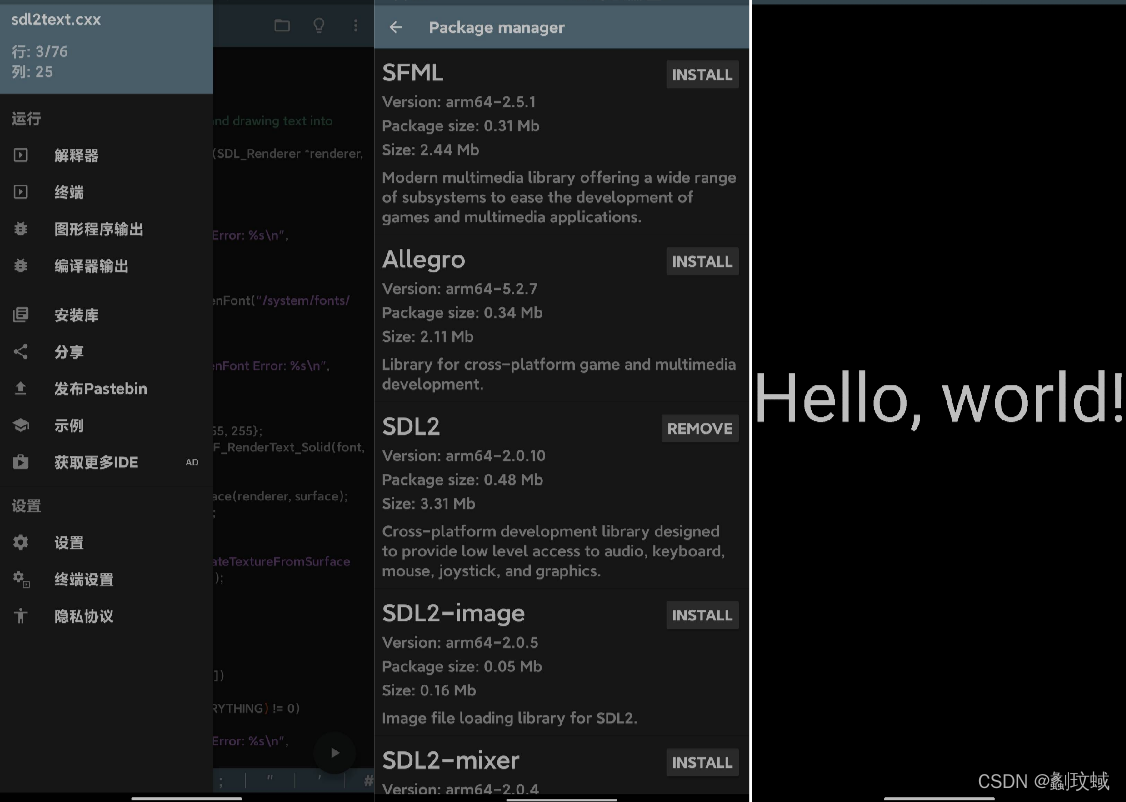1126x802 pixels.
Task: Click the share icon beside 分享
Action: (21, 352)
